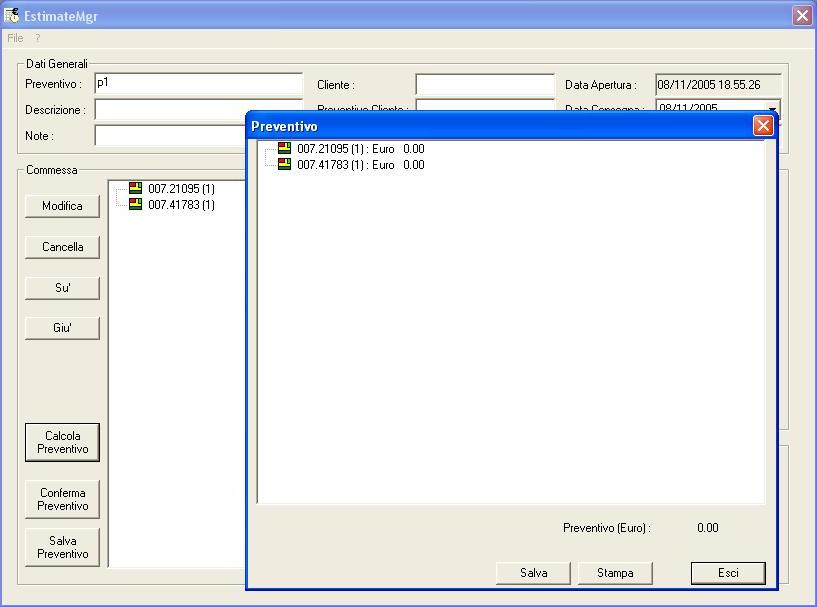The image size is (817, 607).
Task: Click the EstimateMgr application icon in title bar
Action: (x=11, y=16)
